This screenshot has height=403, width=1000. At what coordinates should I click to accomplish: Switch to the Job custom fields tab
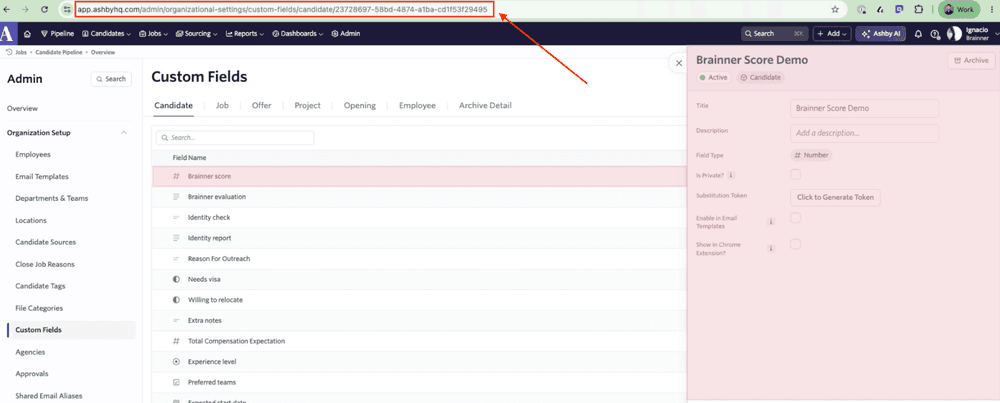pos(222,106)
